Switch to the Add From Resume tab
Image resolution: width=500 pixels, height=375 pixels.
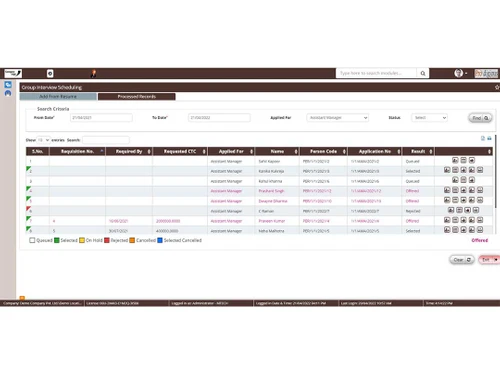tap(58, 97)
